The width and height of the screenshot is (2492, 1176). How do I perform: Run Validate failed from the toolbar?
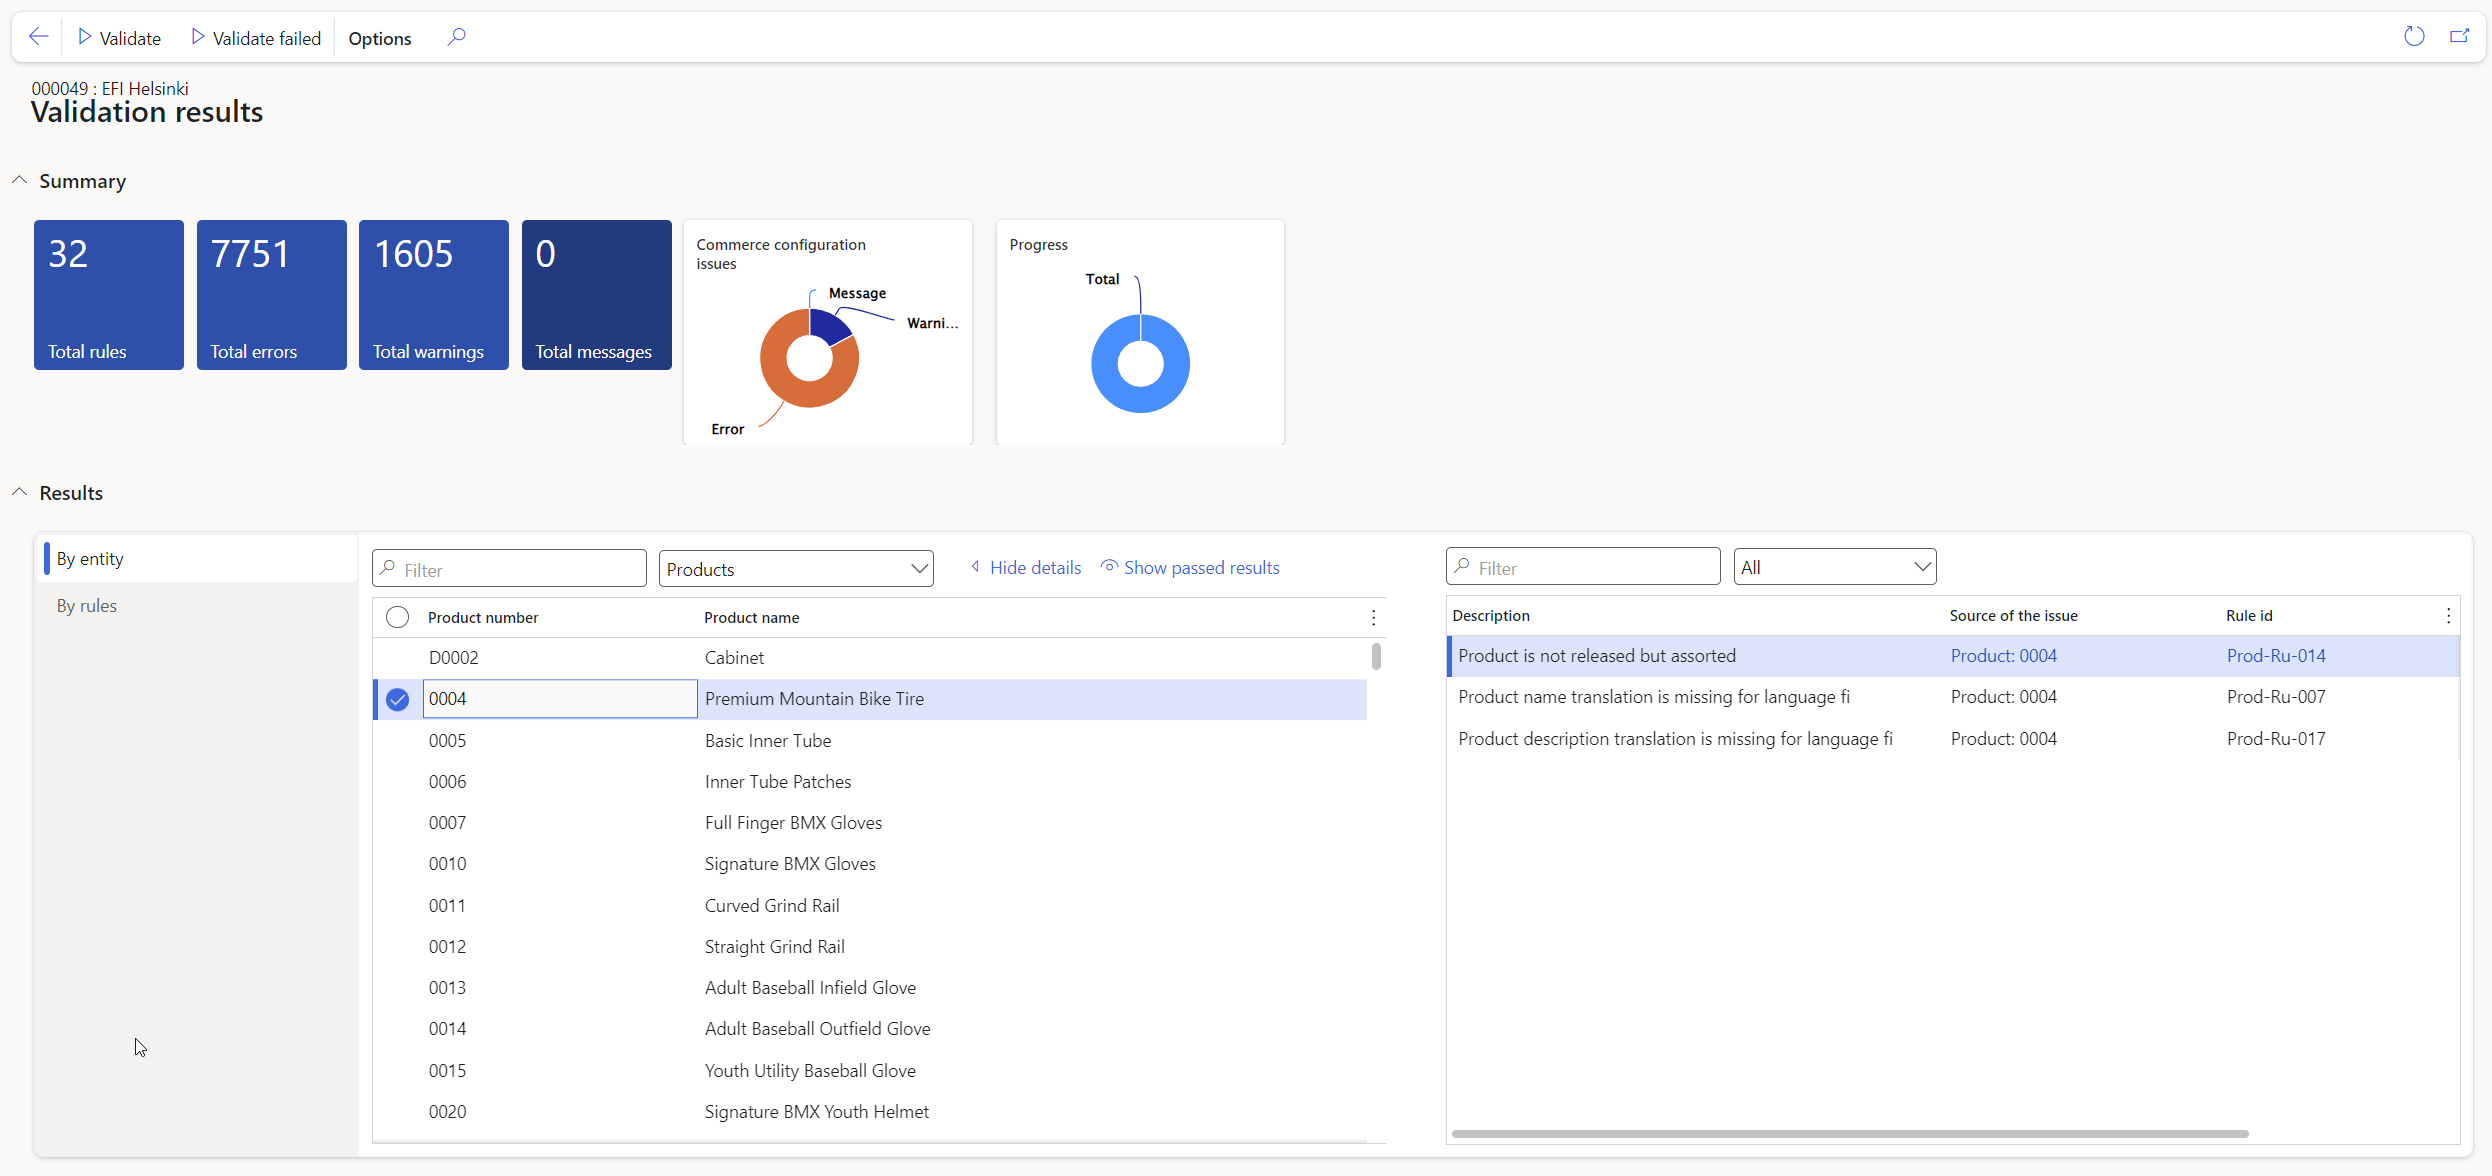[x=256, y=38]
